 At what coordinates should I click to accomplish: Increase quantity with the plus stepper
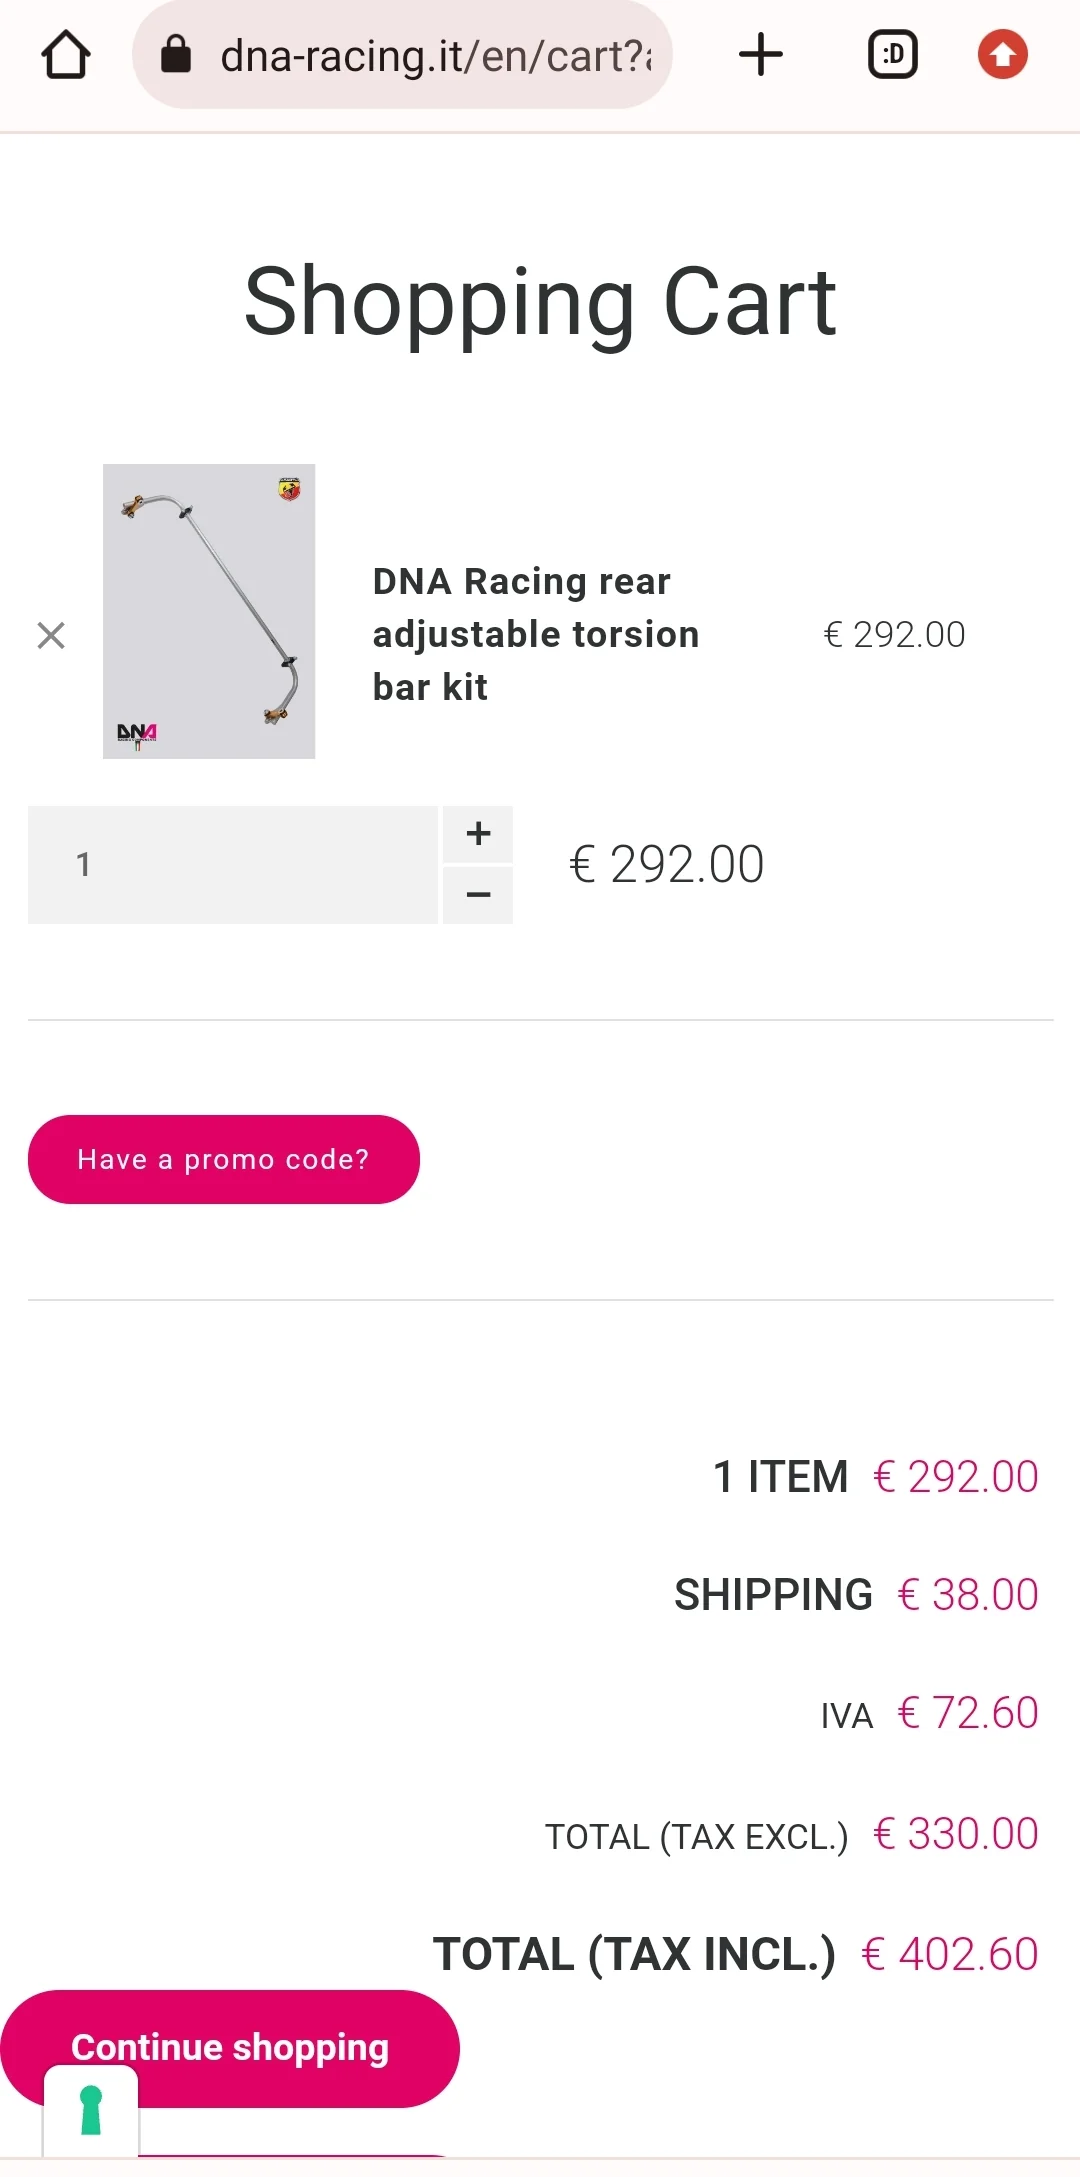pos(478,834)
